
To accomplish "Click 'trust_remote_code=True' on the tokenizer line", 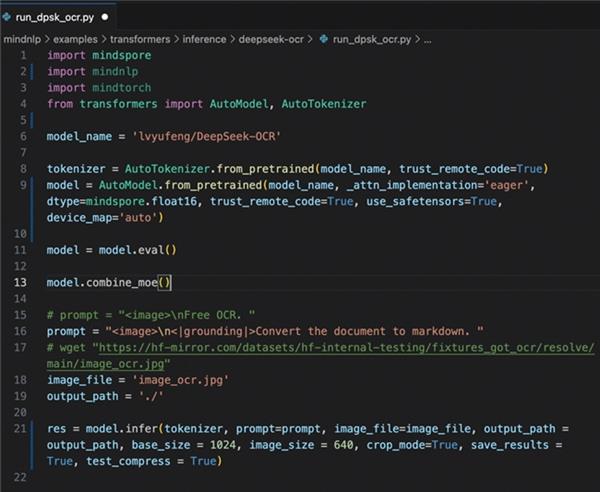I will [x=471, y=169].
